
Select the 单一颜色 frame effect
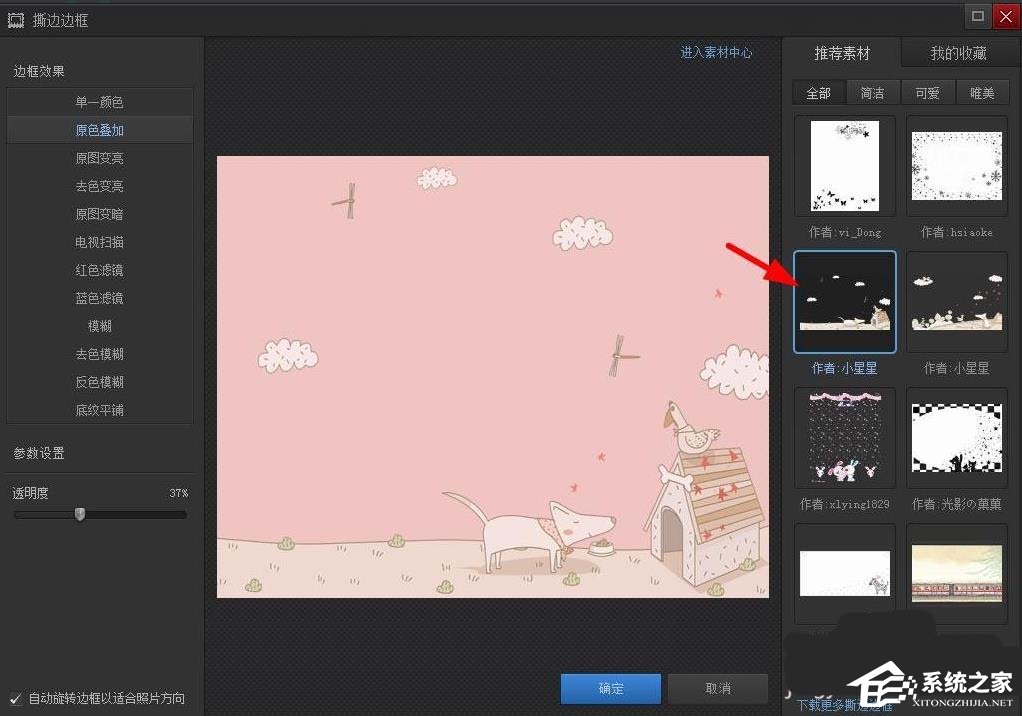click(99, 101)
